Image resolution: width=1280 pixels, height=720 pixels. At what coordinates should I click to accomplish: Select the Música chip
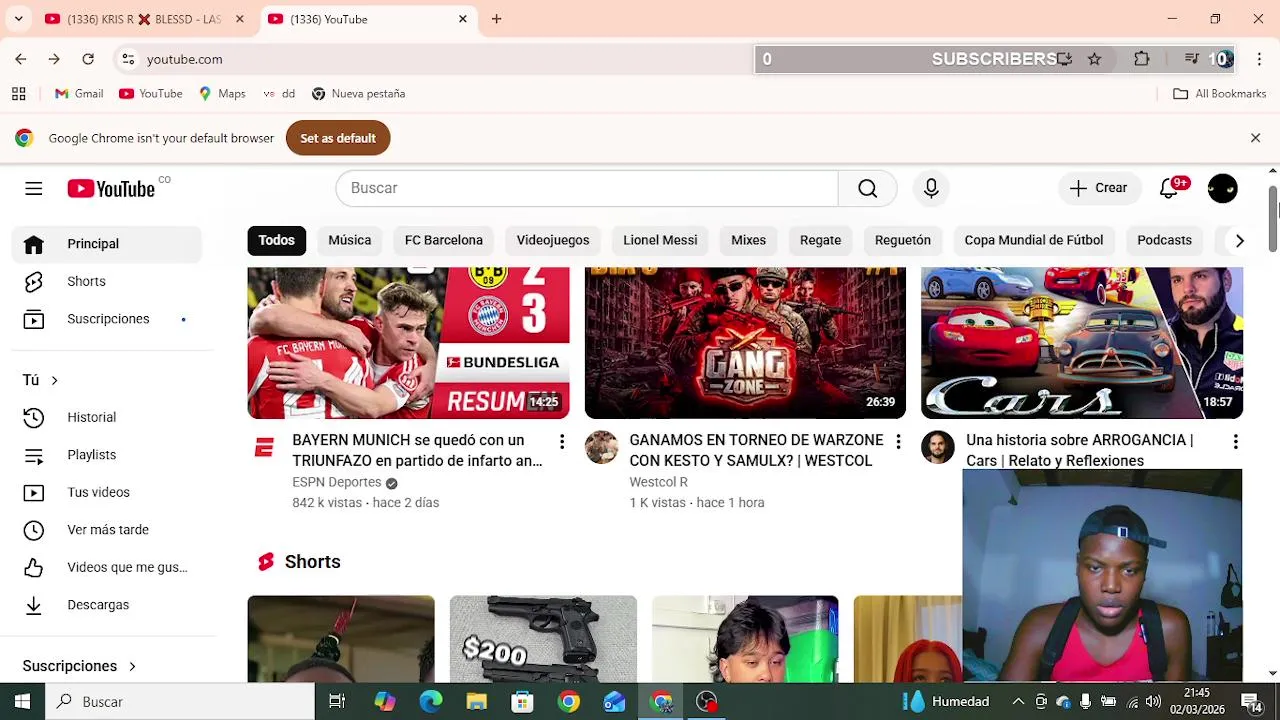[350, 240]
